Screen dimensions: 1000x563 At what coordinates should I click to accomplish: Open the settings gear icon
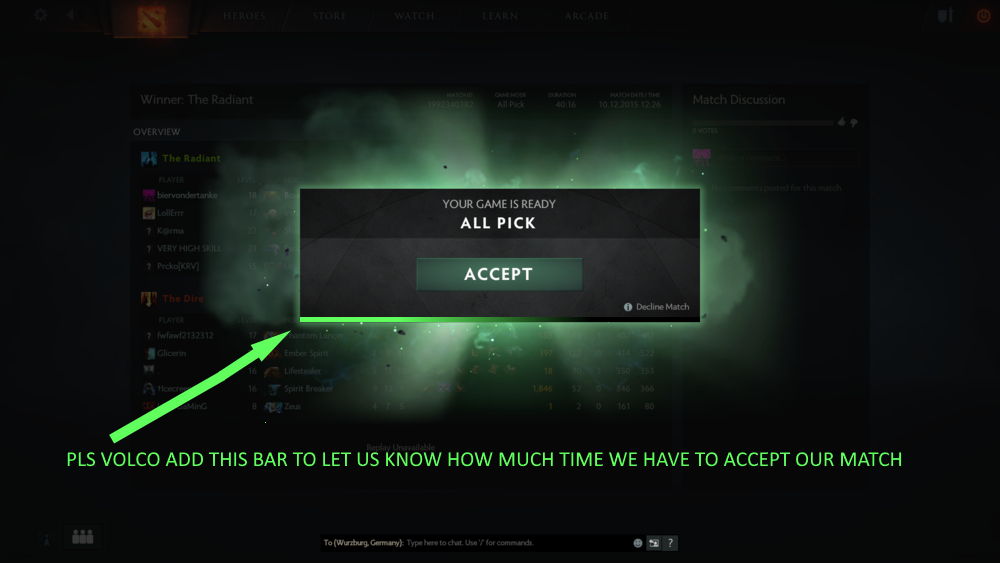pyautogui.click(x=41, y=15)
